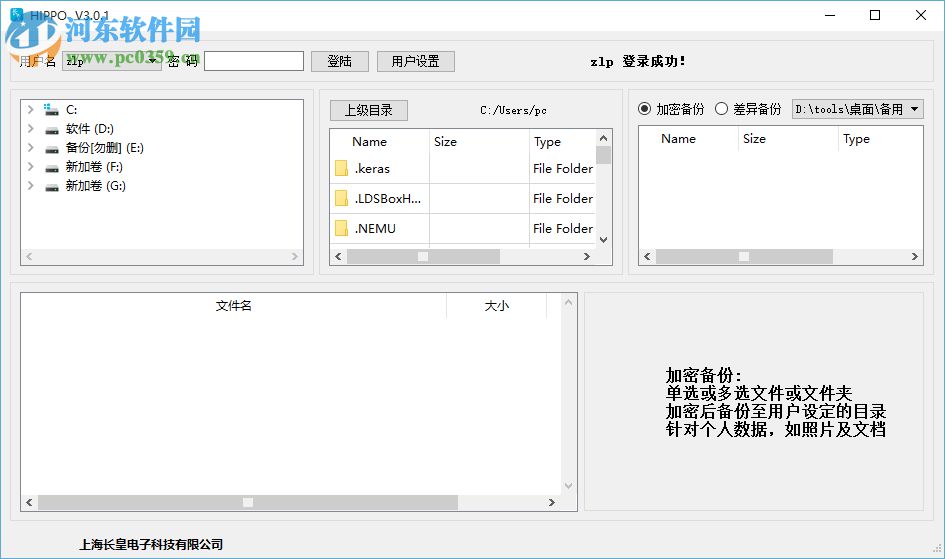Viewport: 945px width, 559px height.
Task: Open the D:\tools\桌面\备用 backup path dropdown
Action: (858, 109)
